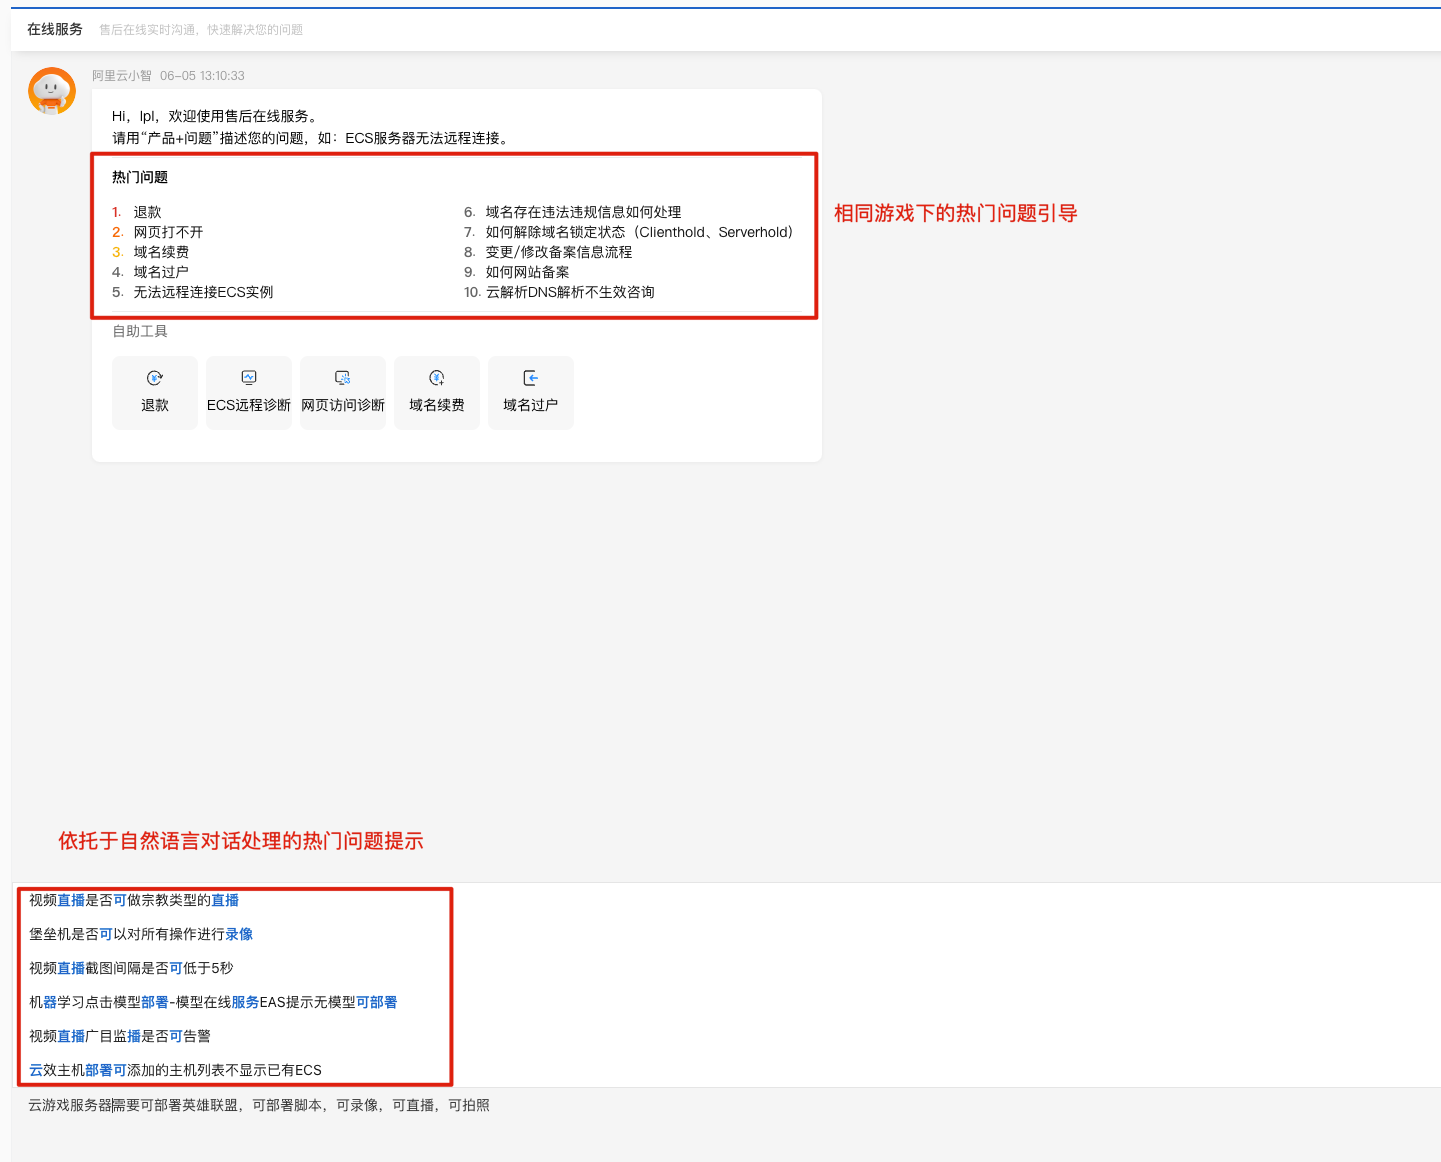Pick suggestion 堡垒机是否可以对所有操作进行录像
This screenshot has height=1162, width=1441.
[141, 934]
